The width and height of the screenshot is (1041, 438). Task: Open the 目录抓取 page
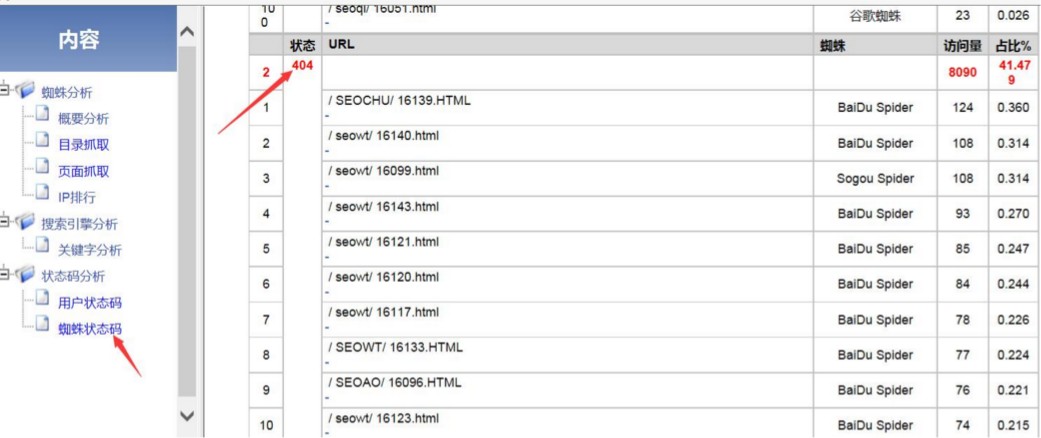84,145
